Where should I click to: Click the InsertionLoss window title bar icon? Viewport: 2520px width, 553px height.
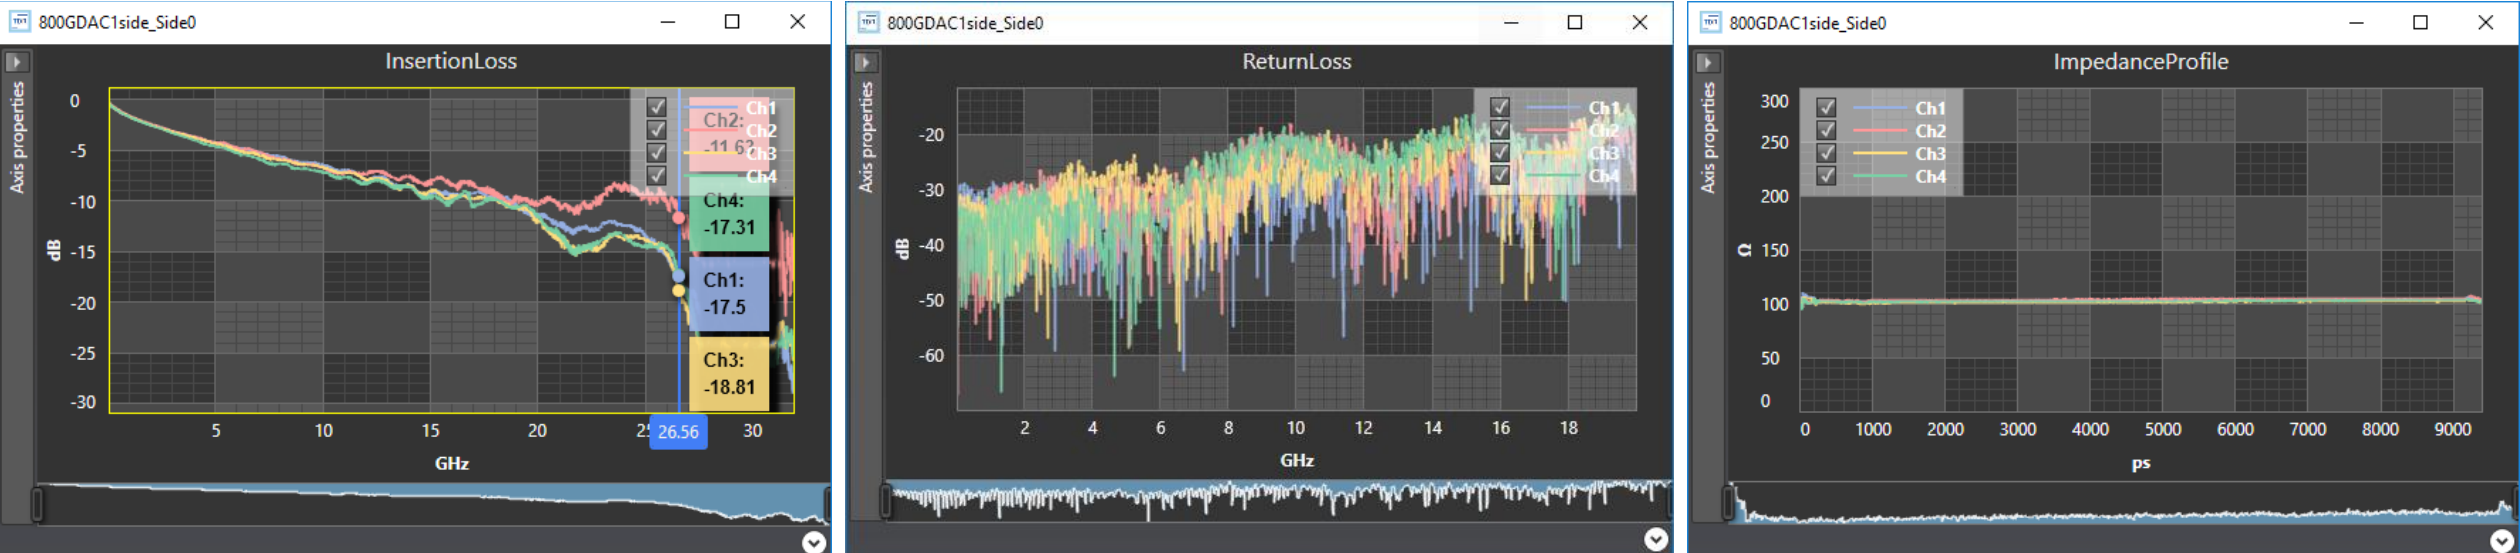(x=19, y=22)
